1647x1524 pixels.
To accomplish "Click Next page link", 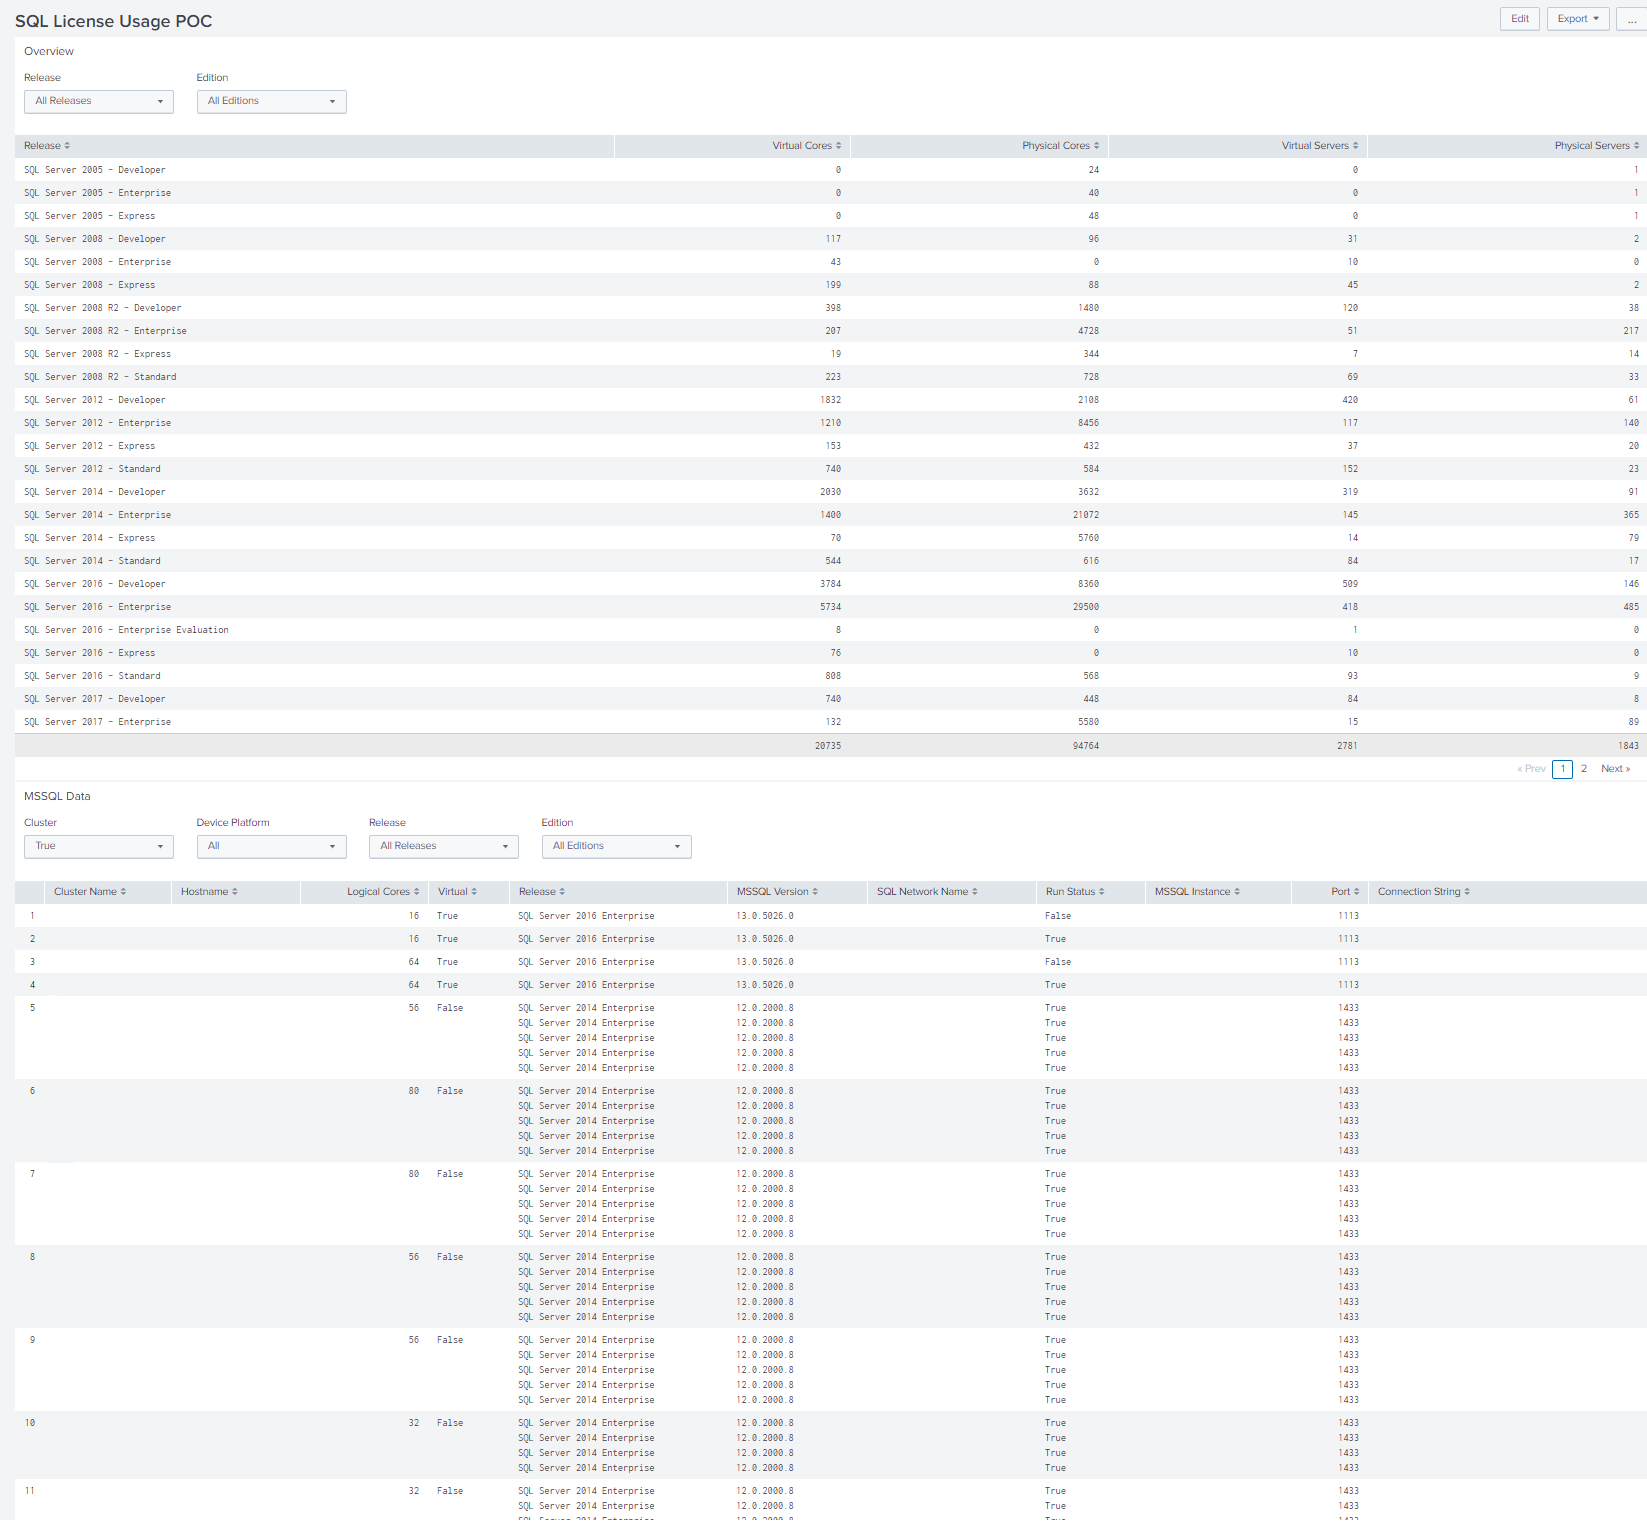I will point(1615,769).
